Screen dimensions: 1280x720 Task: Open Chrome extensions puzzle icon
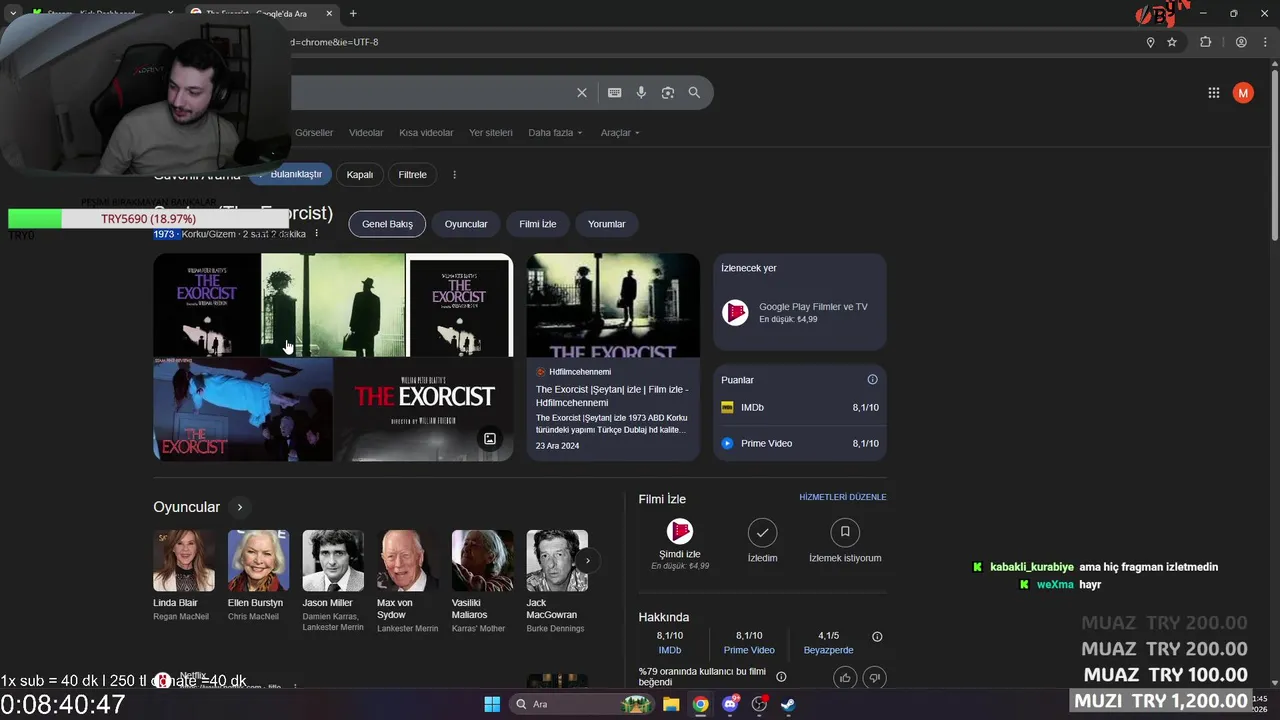point(1206,42)
